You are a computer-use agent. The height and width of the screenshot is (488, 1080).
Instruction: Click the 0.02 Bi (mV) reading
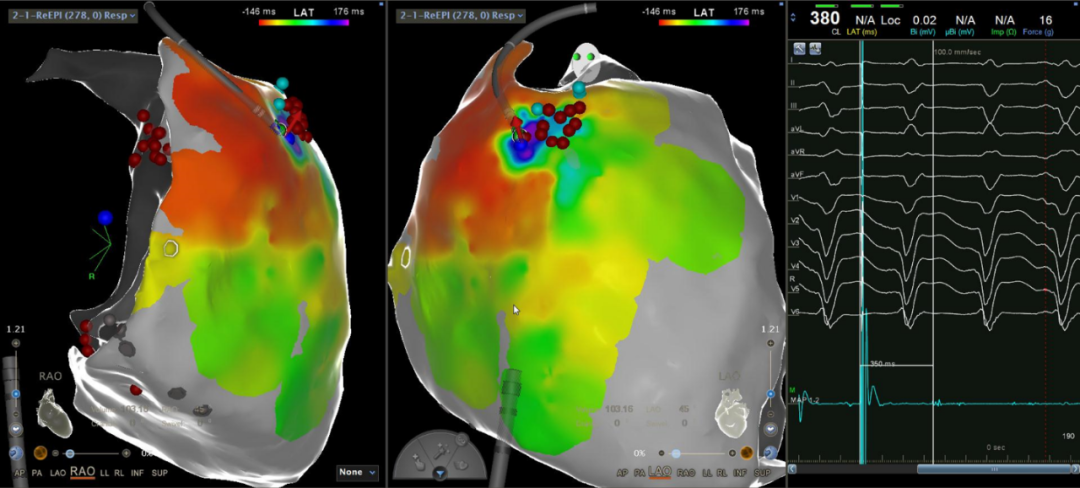point(925,20)
